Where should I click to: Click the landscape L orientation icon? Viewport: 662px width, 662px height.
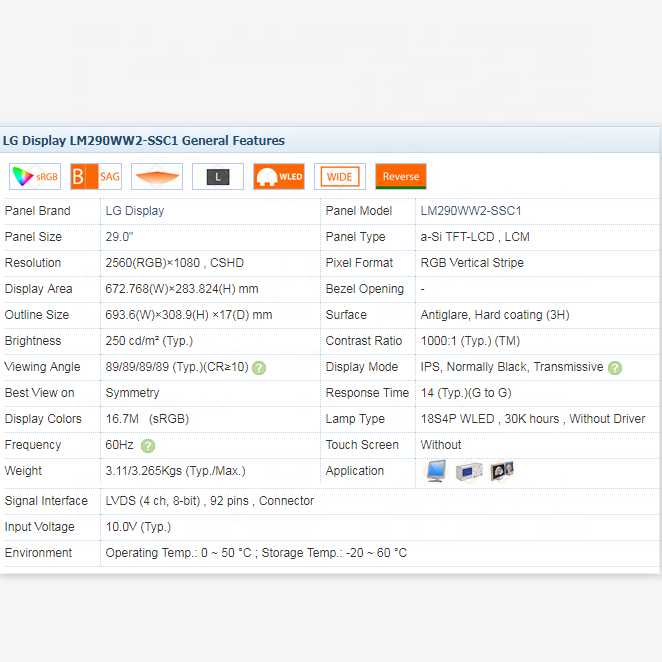point(218,177)
